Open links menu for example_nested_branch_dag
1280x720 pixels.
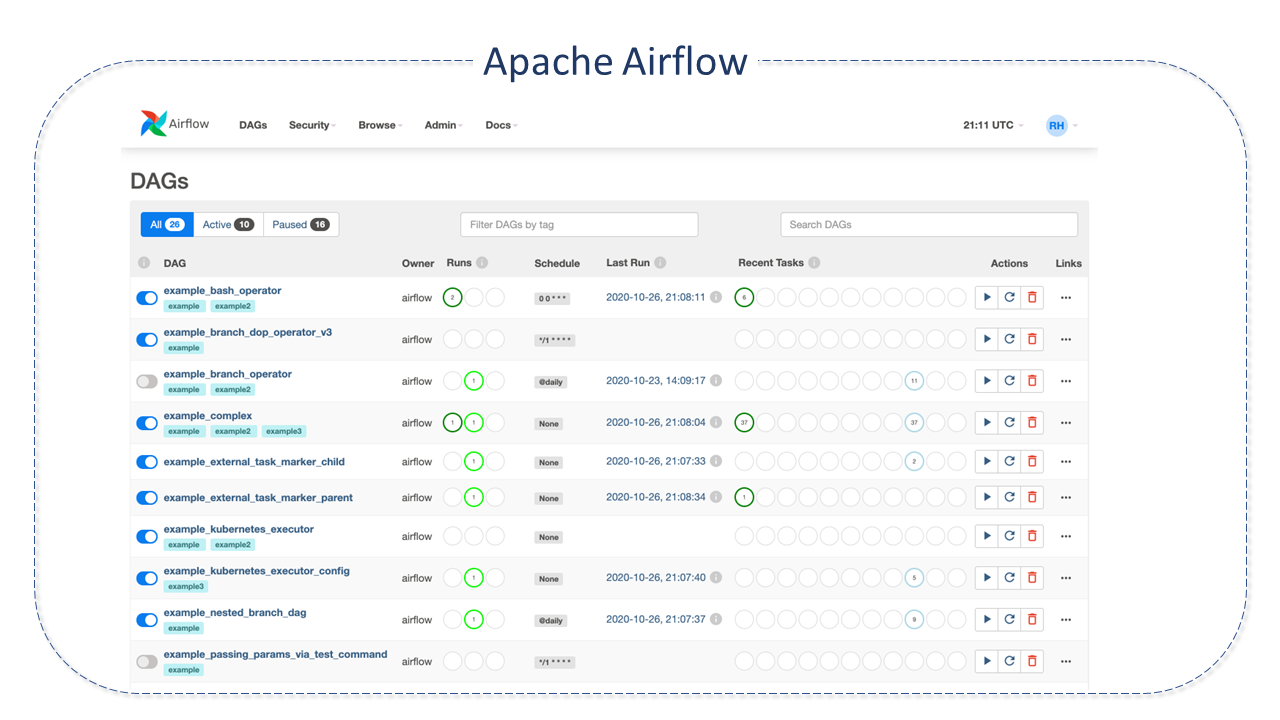click(x=1066, y=619)
